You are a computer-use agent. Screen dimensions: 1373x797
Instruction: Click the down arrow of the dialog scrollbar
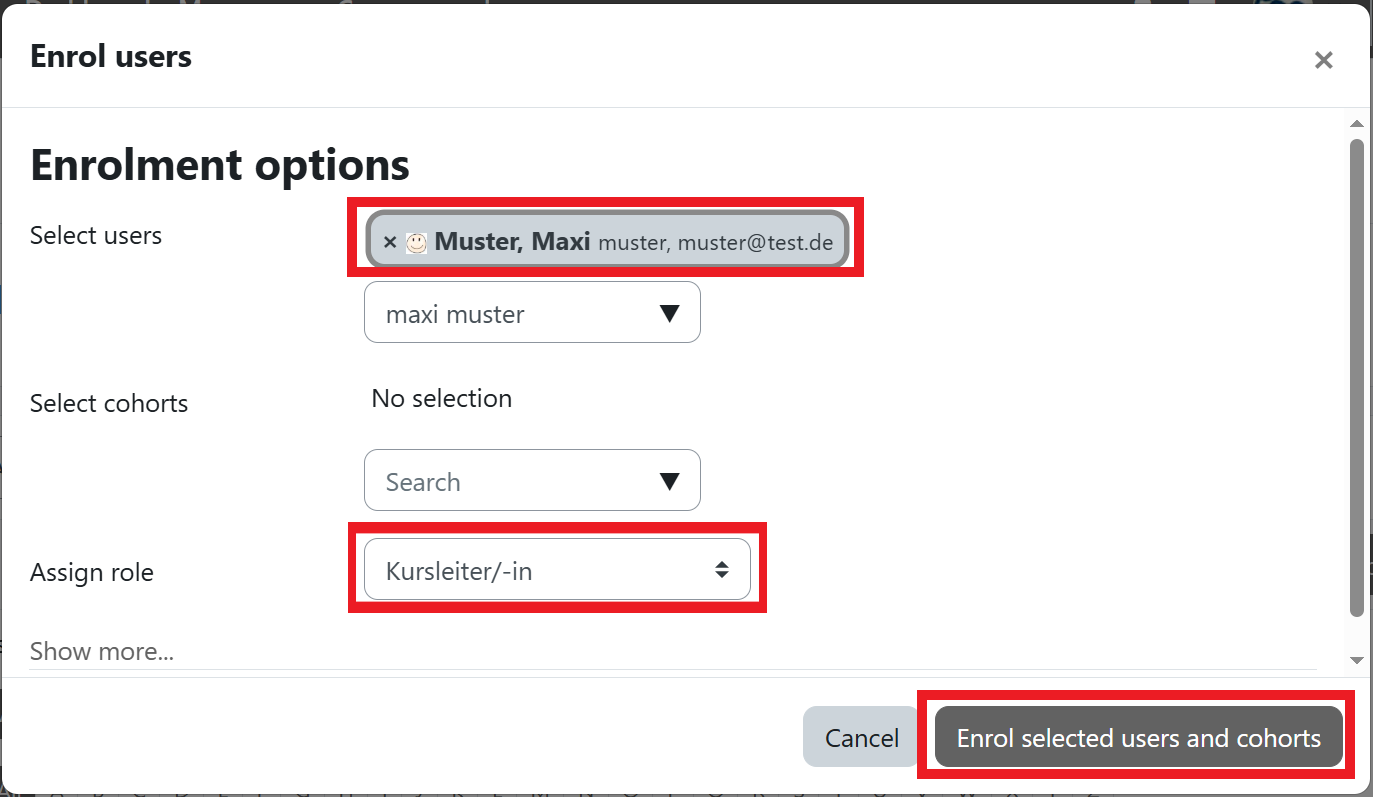1357,660
